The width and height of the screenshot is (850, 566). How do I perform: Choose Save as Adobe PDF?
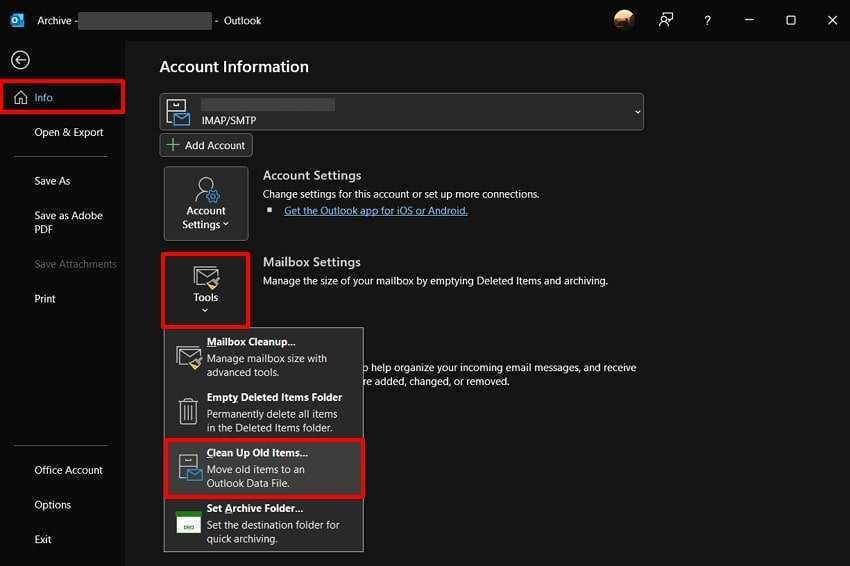tap(68, 222)
